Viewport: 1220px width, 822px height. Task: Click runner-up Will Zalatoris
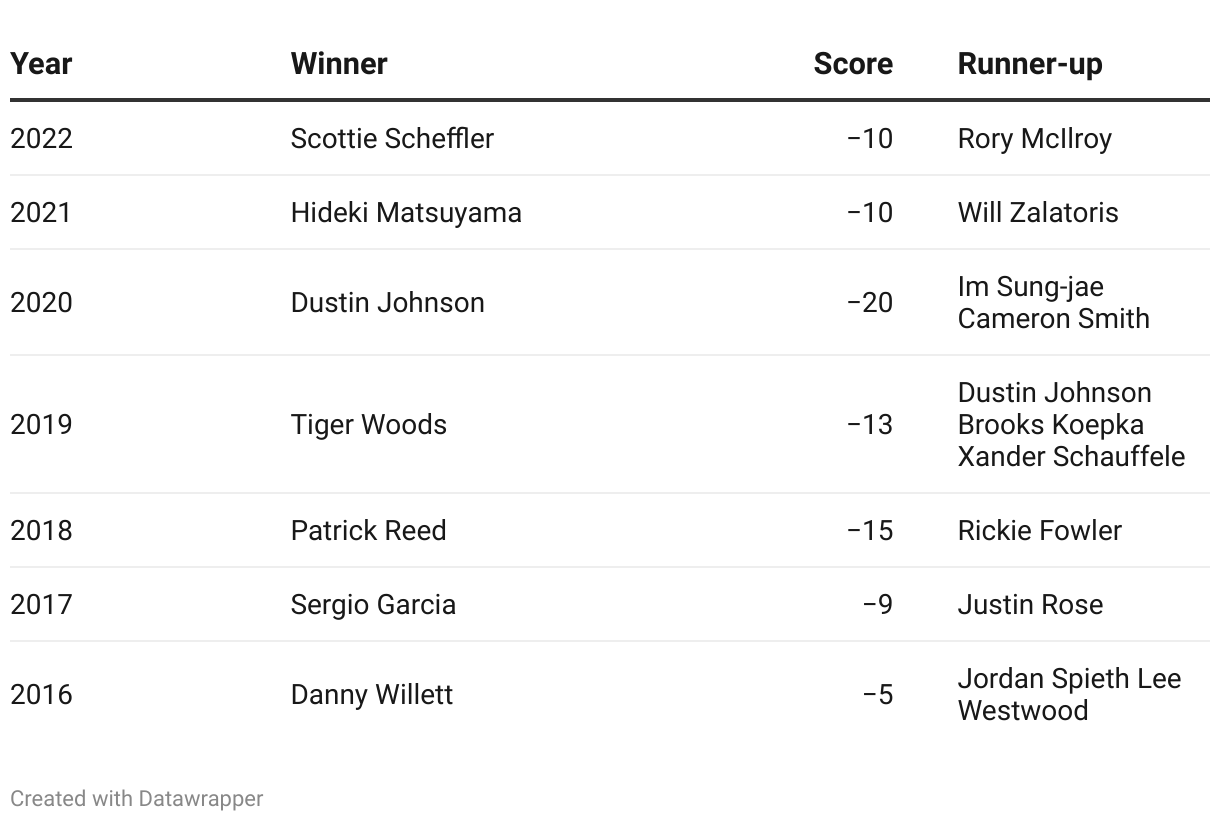pos(1038,212)
